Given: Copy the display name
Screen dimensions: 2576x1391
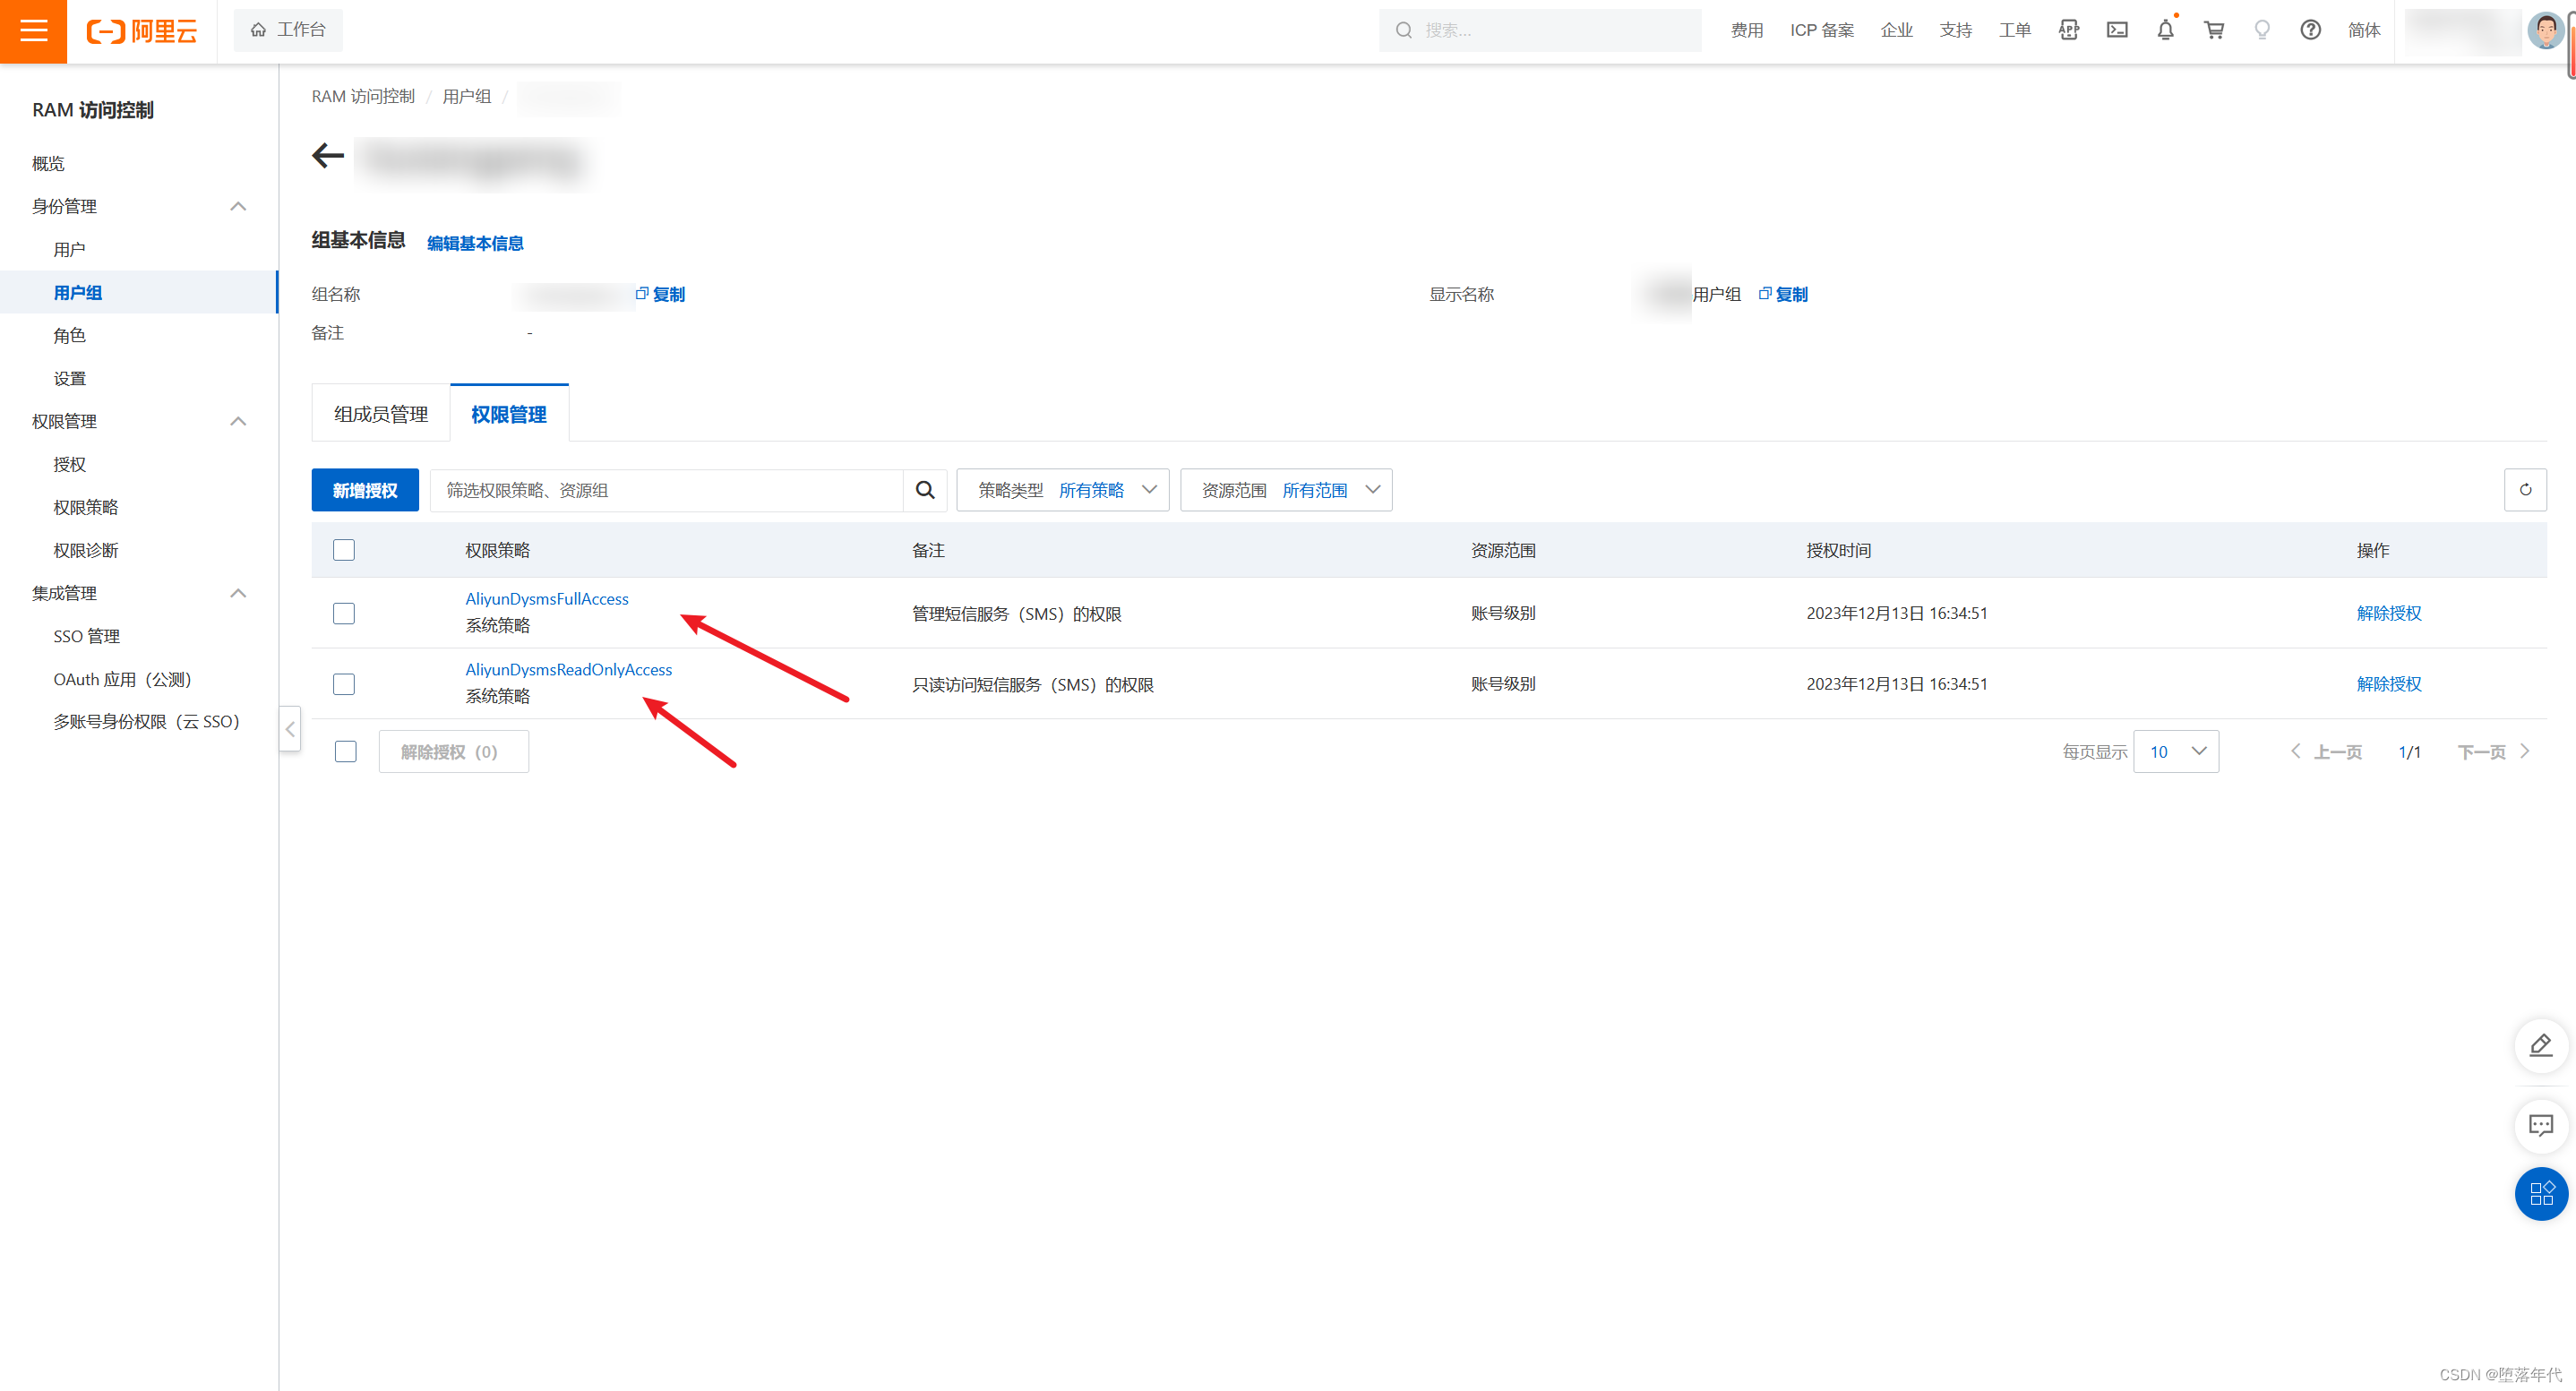Looking at the screenshot, I should pos(1783,294).
